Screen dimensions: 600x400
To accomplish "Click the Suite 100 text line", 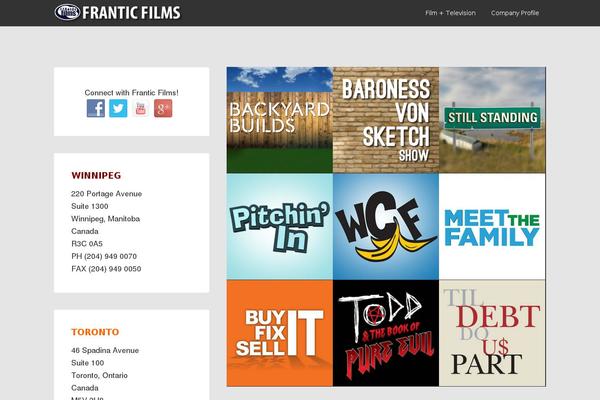I will coord(88,363).
